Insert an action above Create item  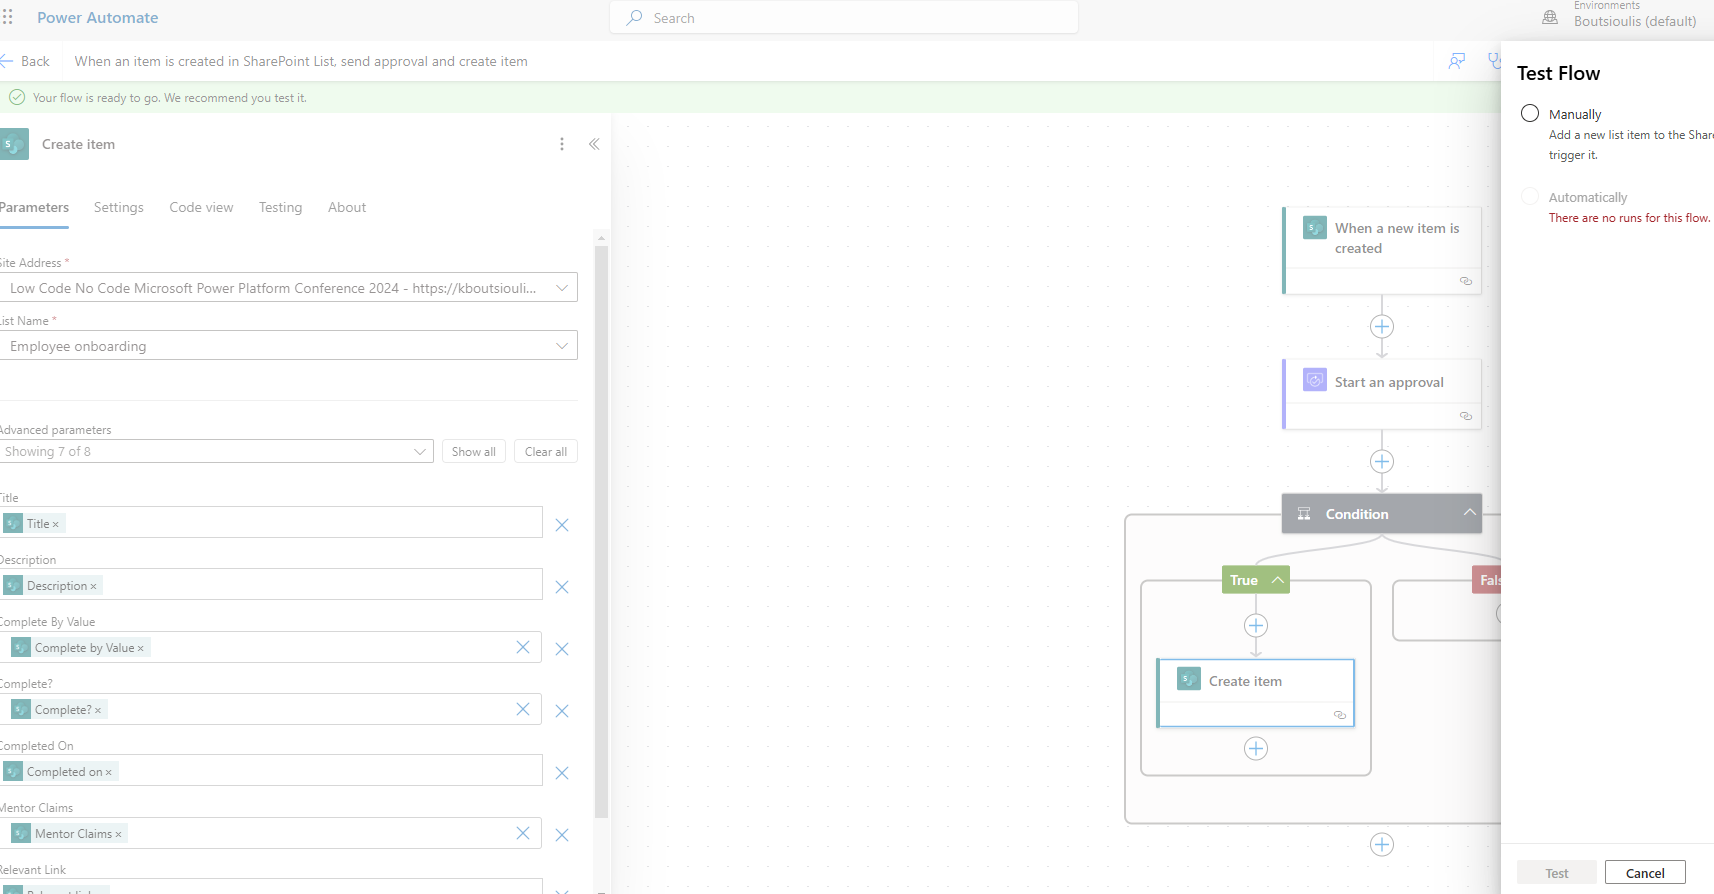click(1256, 626)
